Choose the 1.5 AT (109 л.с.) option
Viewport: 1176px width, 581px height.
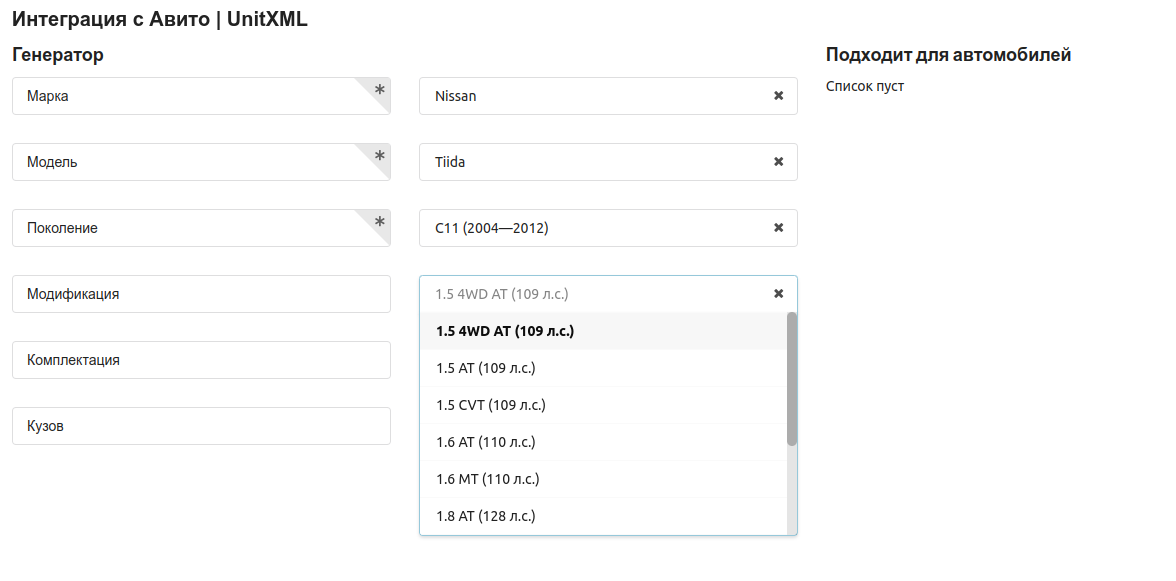click(603, 368)
